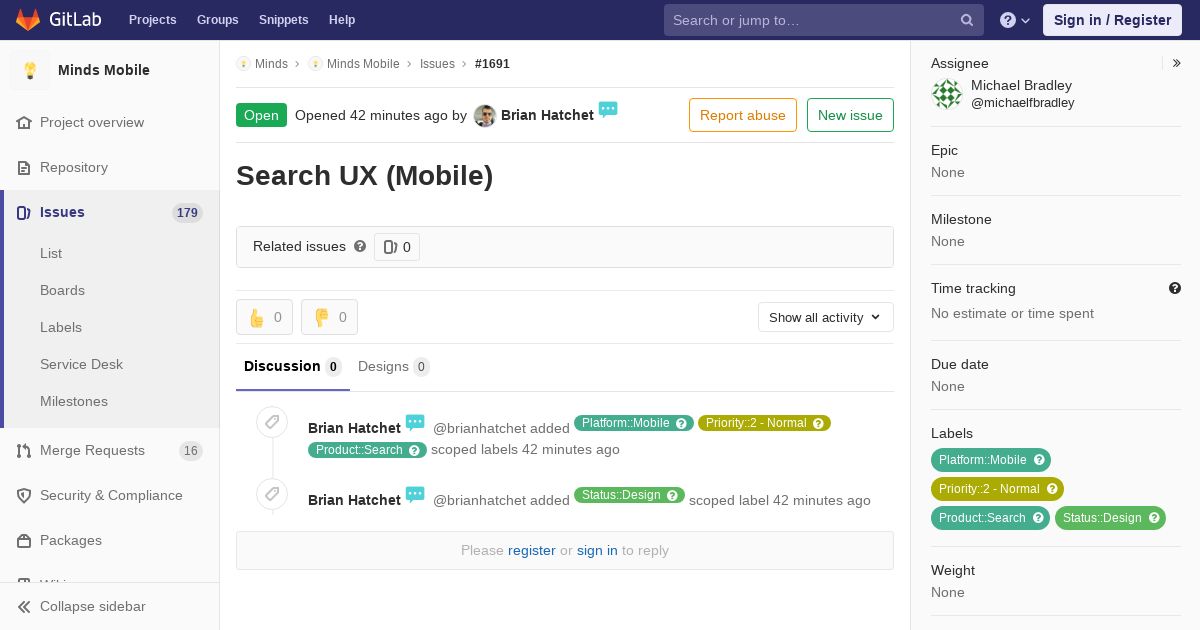Click the Minds Mobile lightbulb project avatar

(x=30, y=70)
